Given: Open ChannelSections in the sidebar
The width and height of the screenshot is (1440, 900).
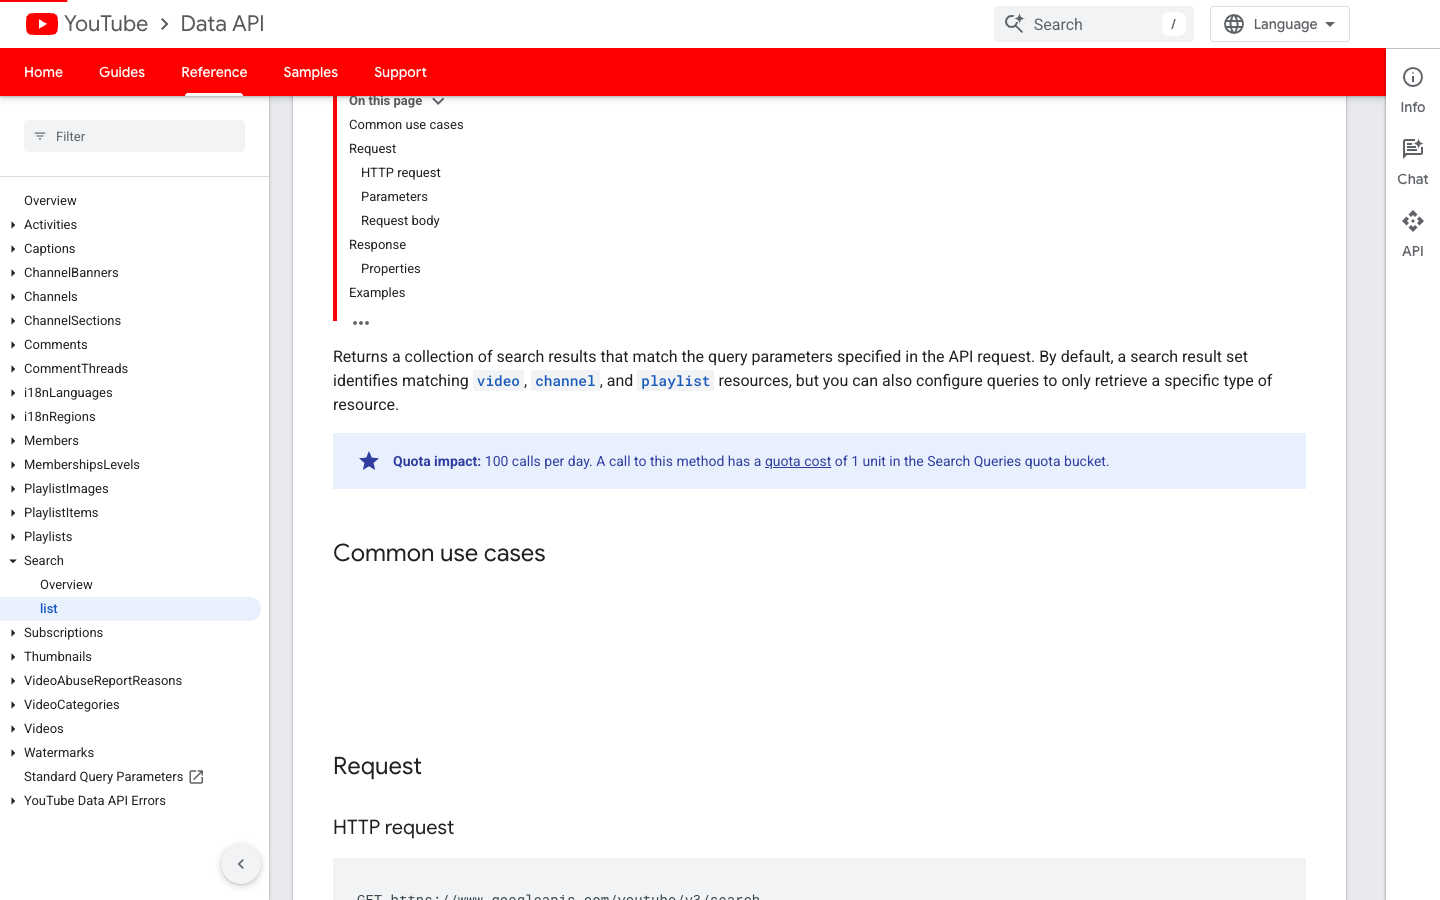Looking at the screenshot, I should coord(72,321).
